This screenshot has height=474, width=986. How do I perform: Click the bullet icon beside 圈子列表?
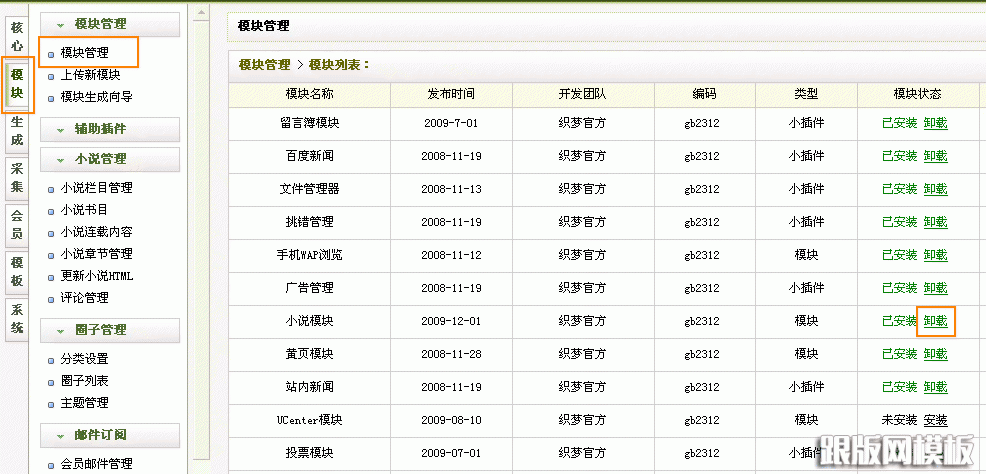coord(51,382)
